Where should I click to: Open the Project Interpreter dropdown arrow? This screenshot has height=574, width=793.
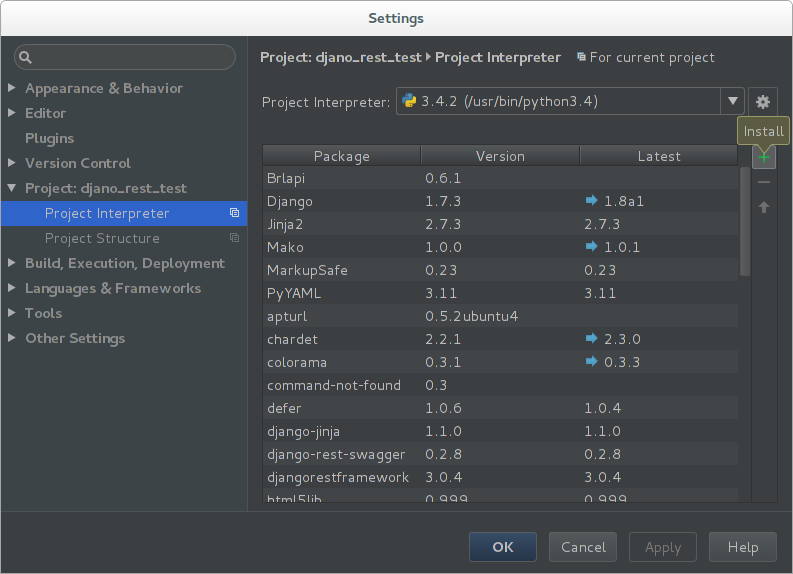pos(732,101)
